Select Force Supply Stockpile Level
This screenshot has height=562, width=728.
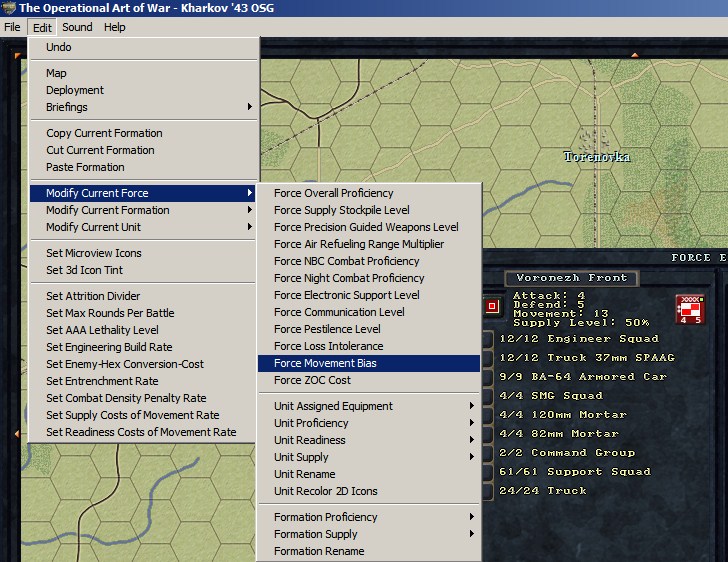pyautogui.click(x=369, y=210)
